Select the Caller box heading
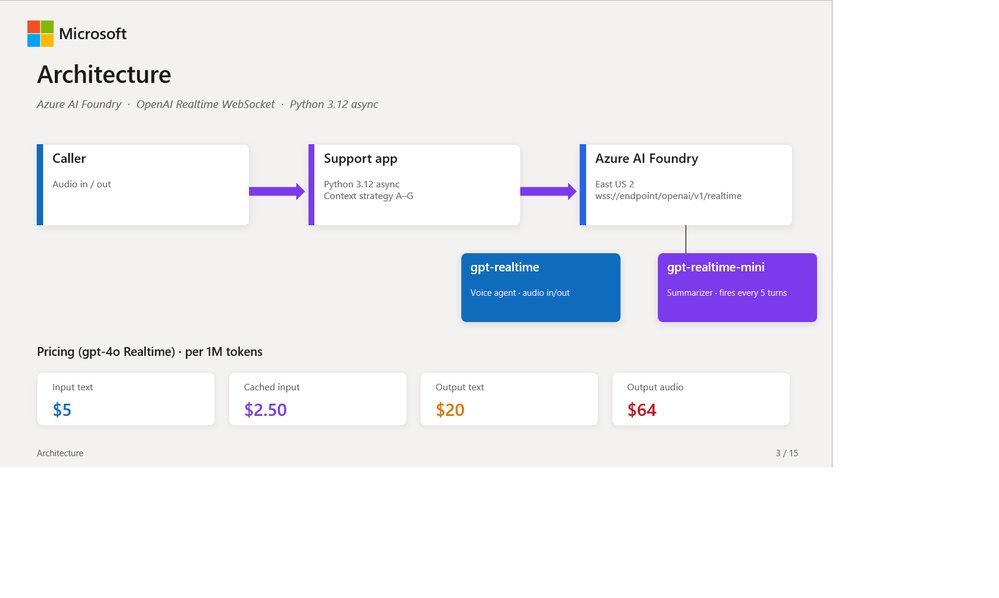Viewport: 999px width, 598px height. click(69, 158)
